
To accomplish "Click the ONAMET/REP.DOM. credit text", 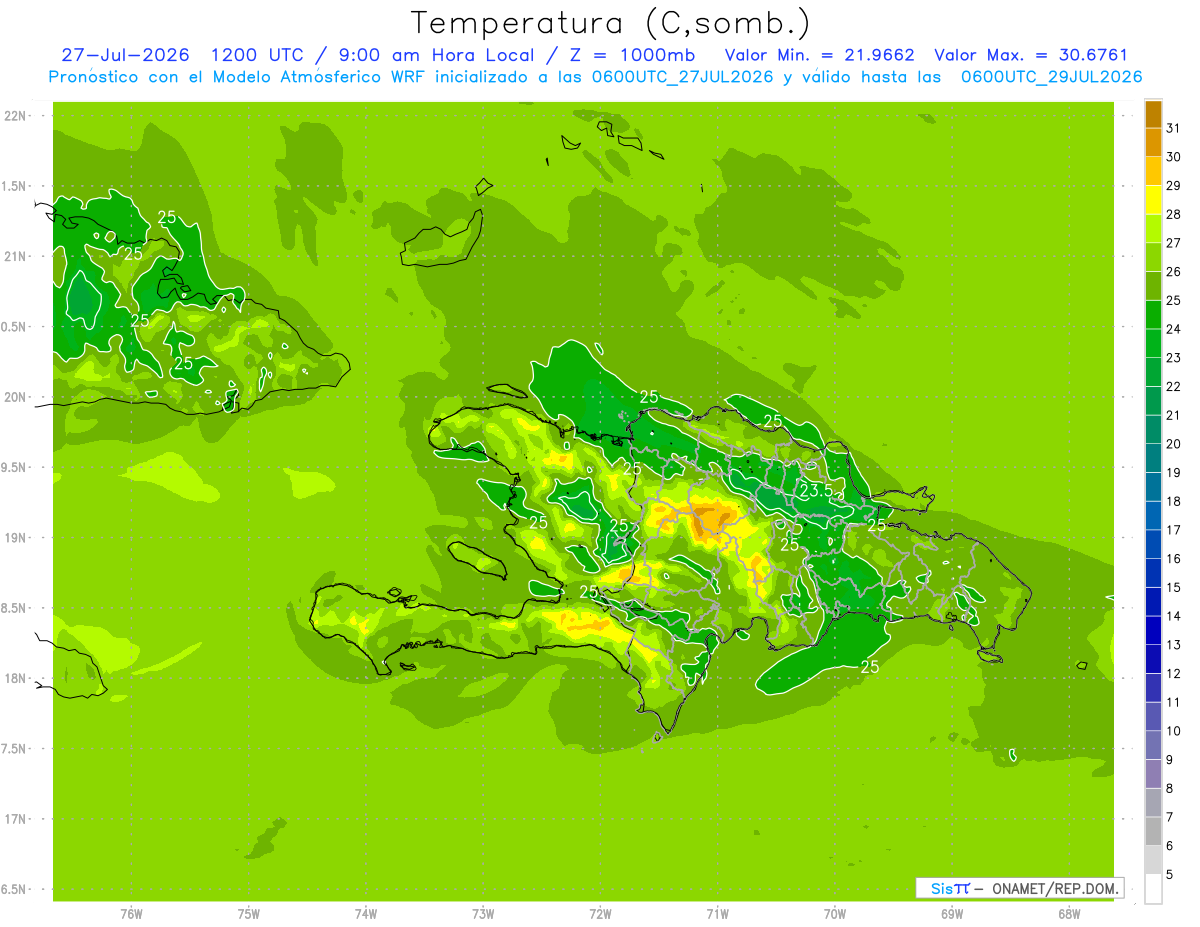I will [1054, 888].
